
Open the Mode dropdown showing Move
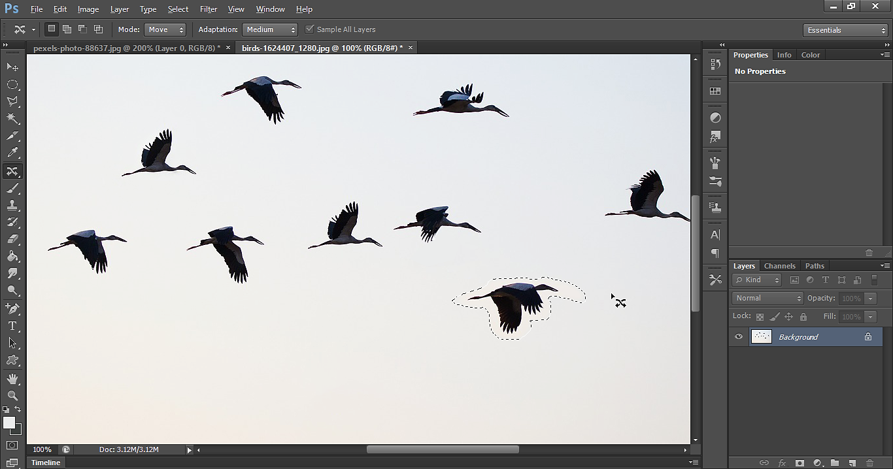pos(165,30)
